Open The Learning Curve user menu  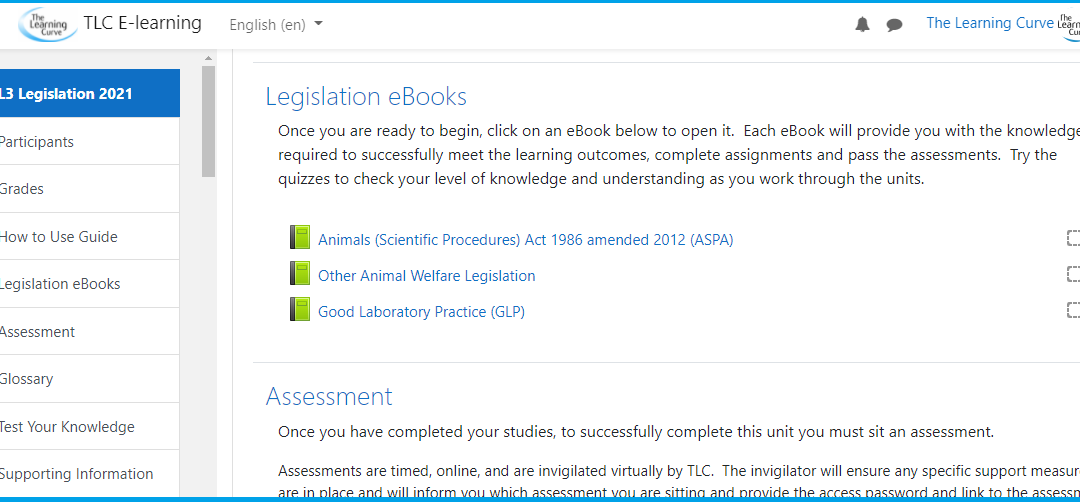pyautogui.click(x=989, y=23)
